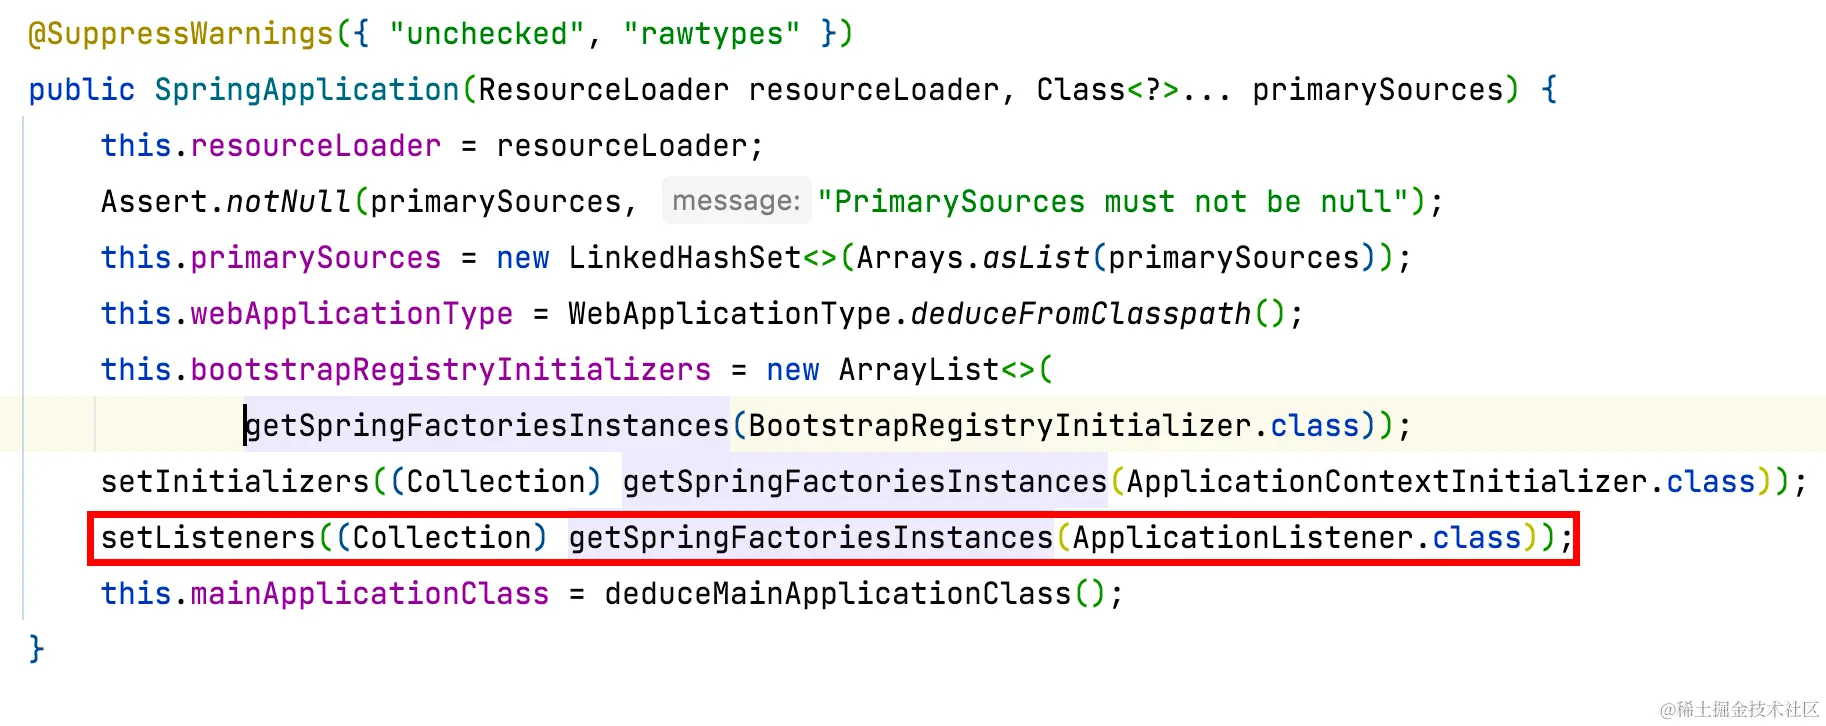Click deduceFromClasspath method call
This screenshot has width=1826, height=726.
[1081, 314]
